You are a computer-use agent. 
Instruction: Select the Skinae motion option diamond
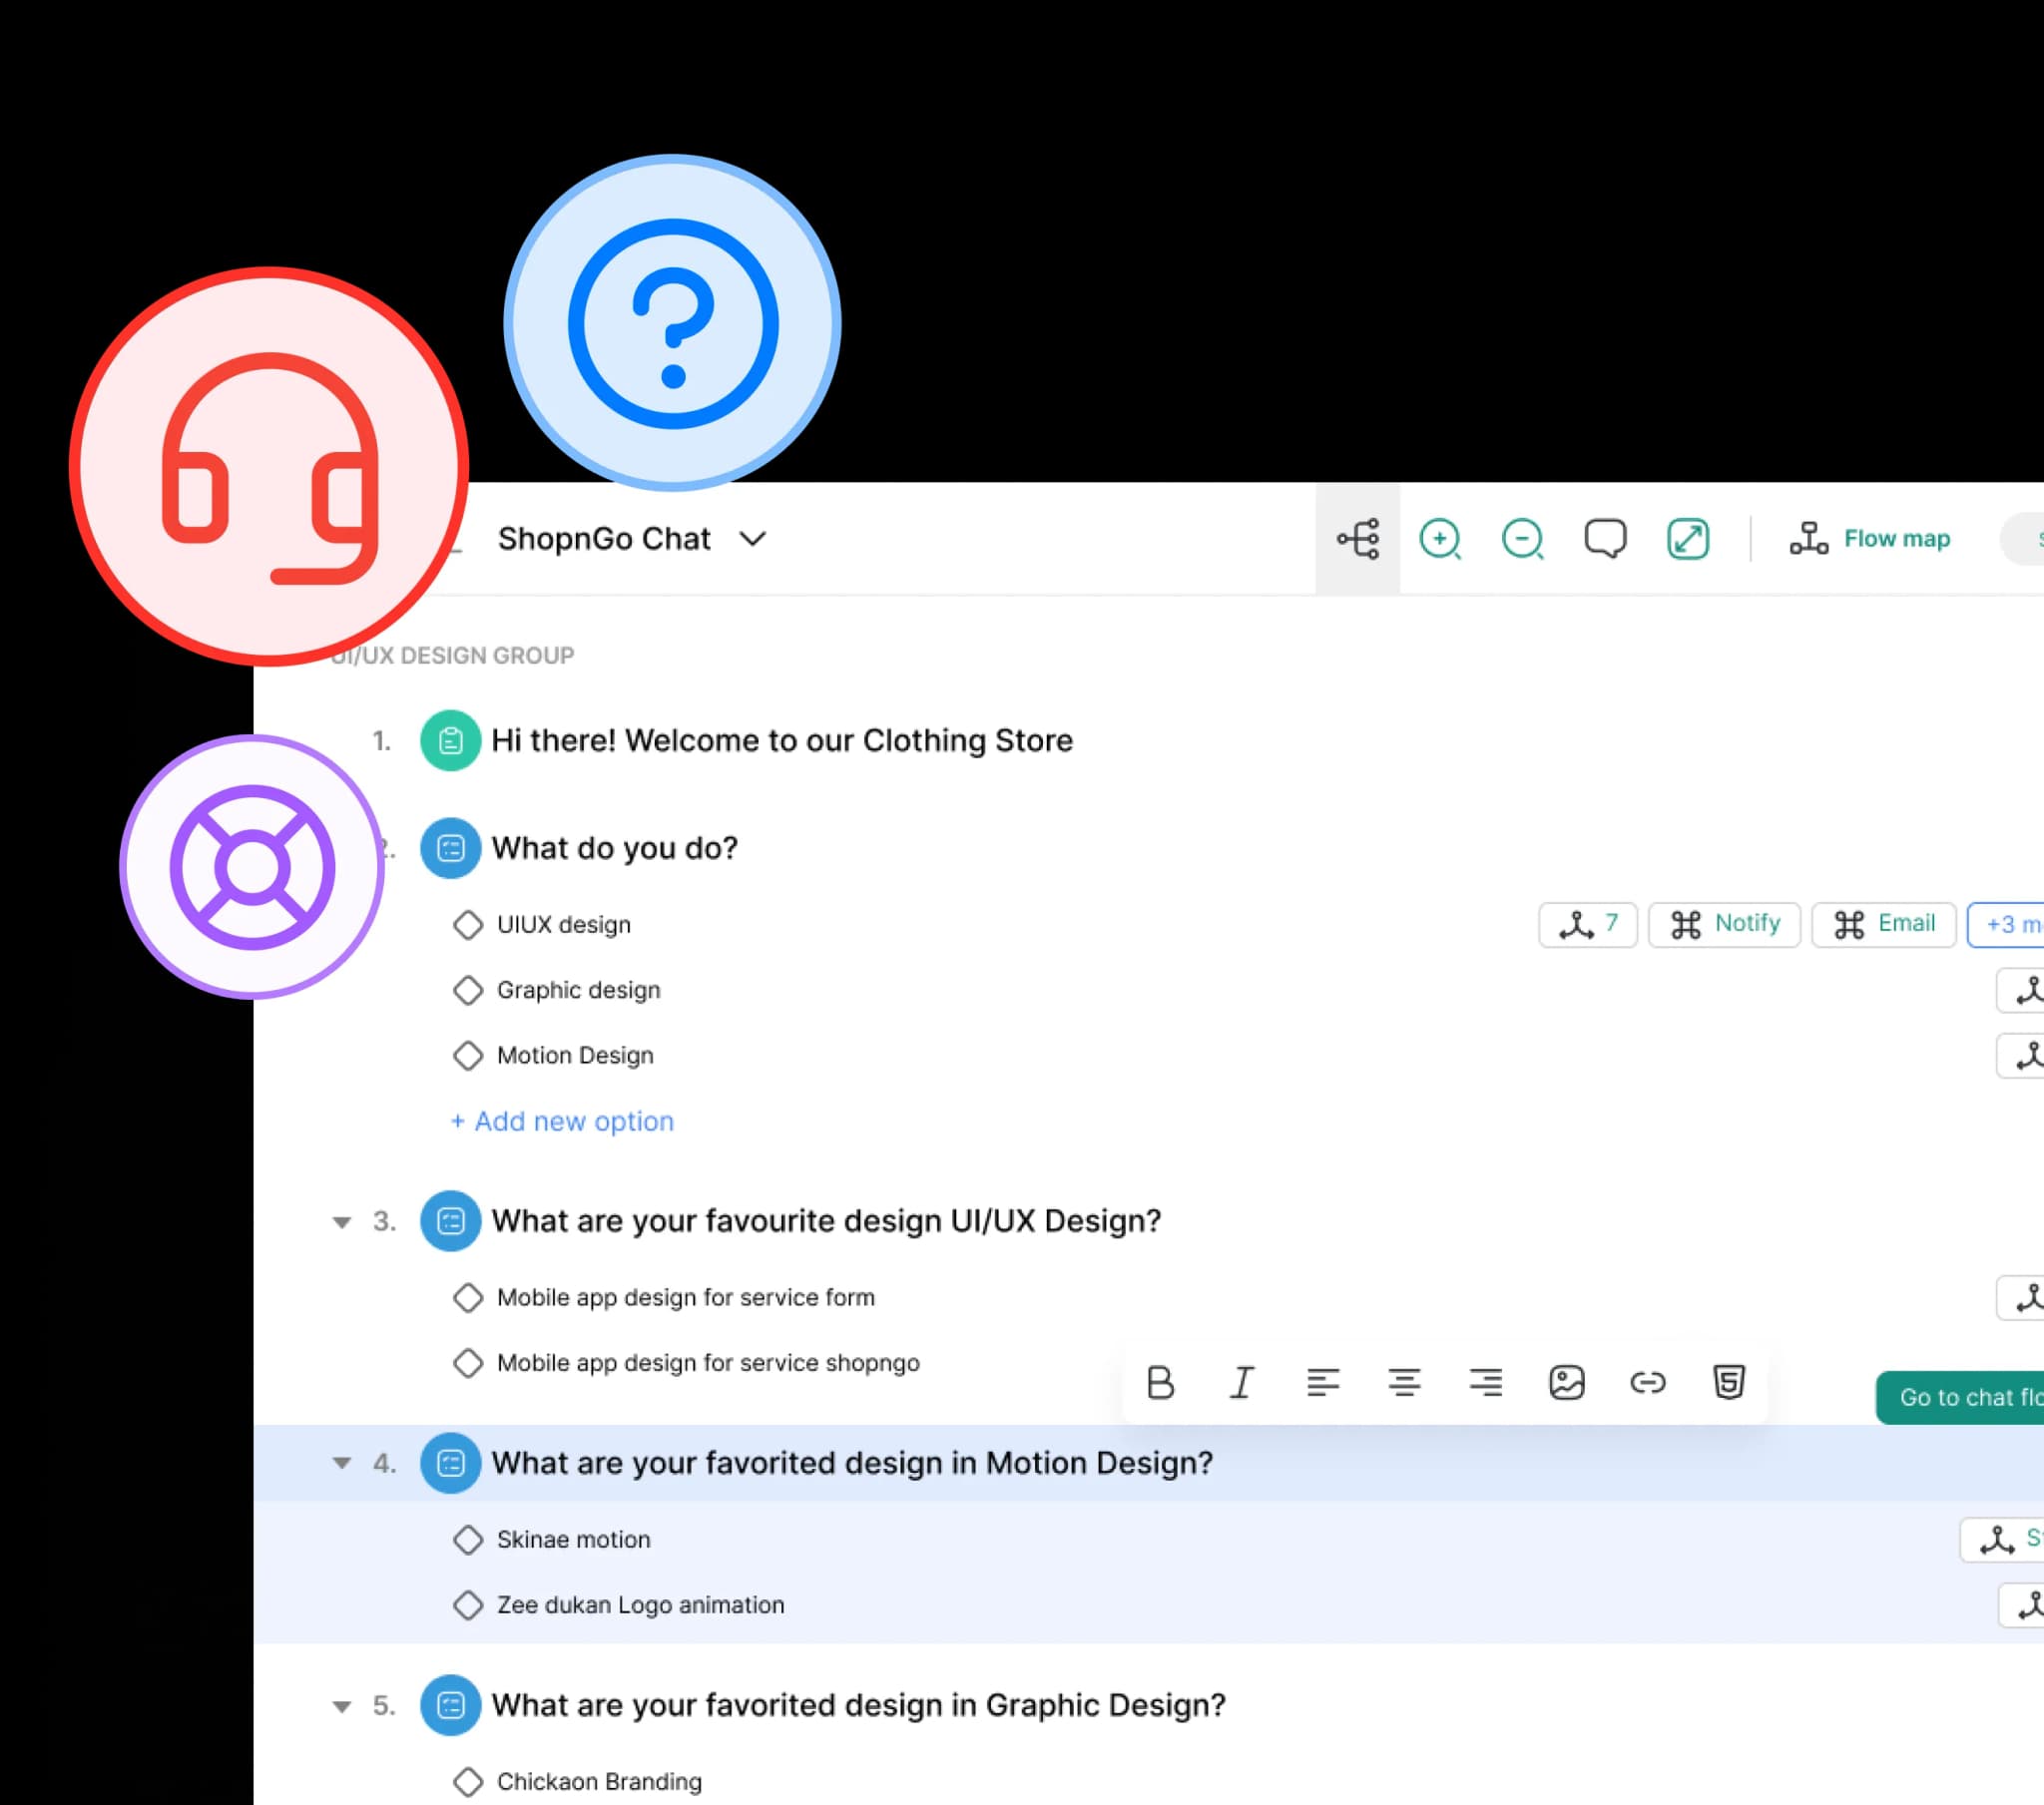tap(468, 1540)
